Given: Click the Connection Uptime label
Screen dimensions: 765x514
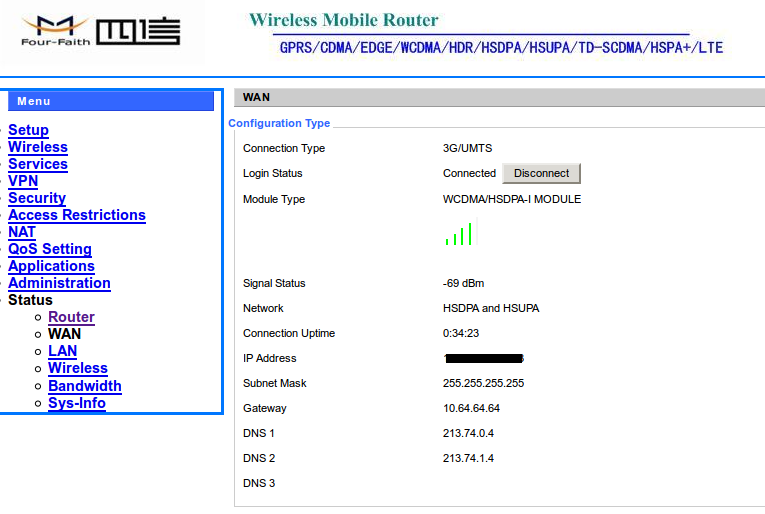Looking at the screenshot, I should click(x=289, y=333).
